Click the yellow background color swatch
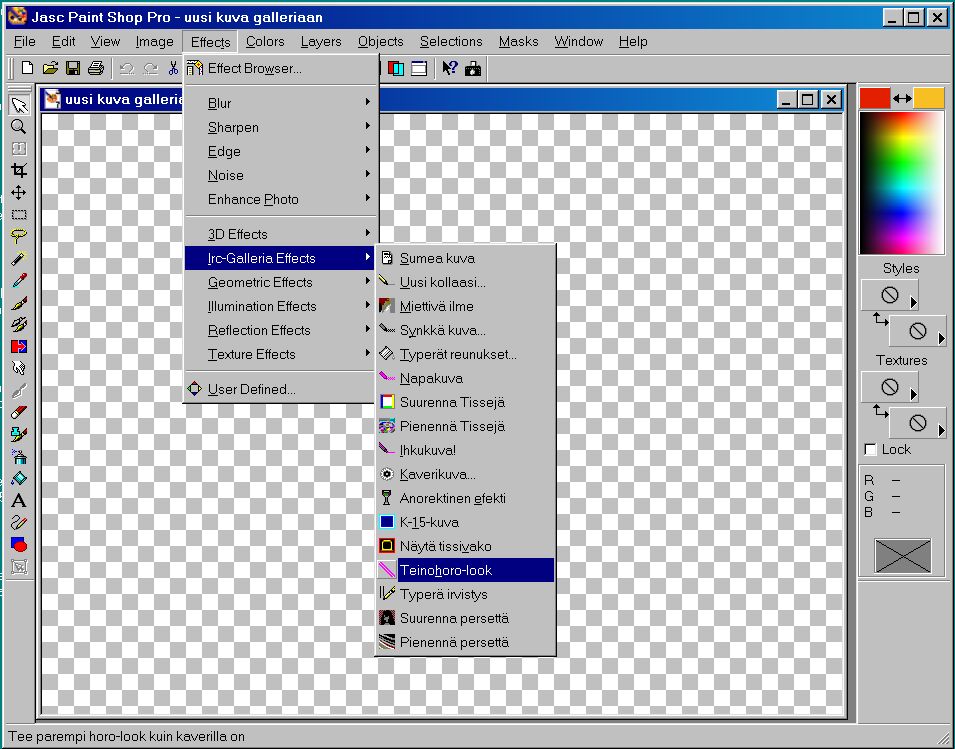955x749 pixels. 929,98
